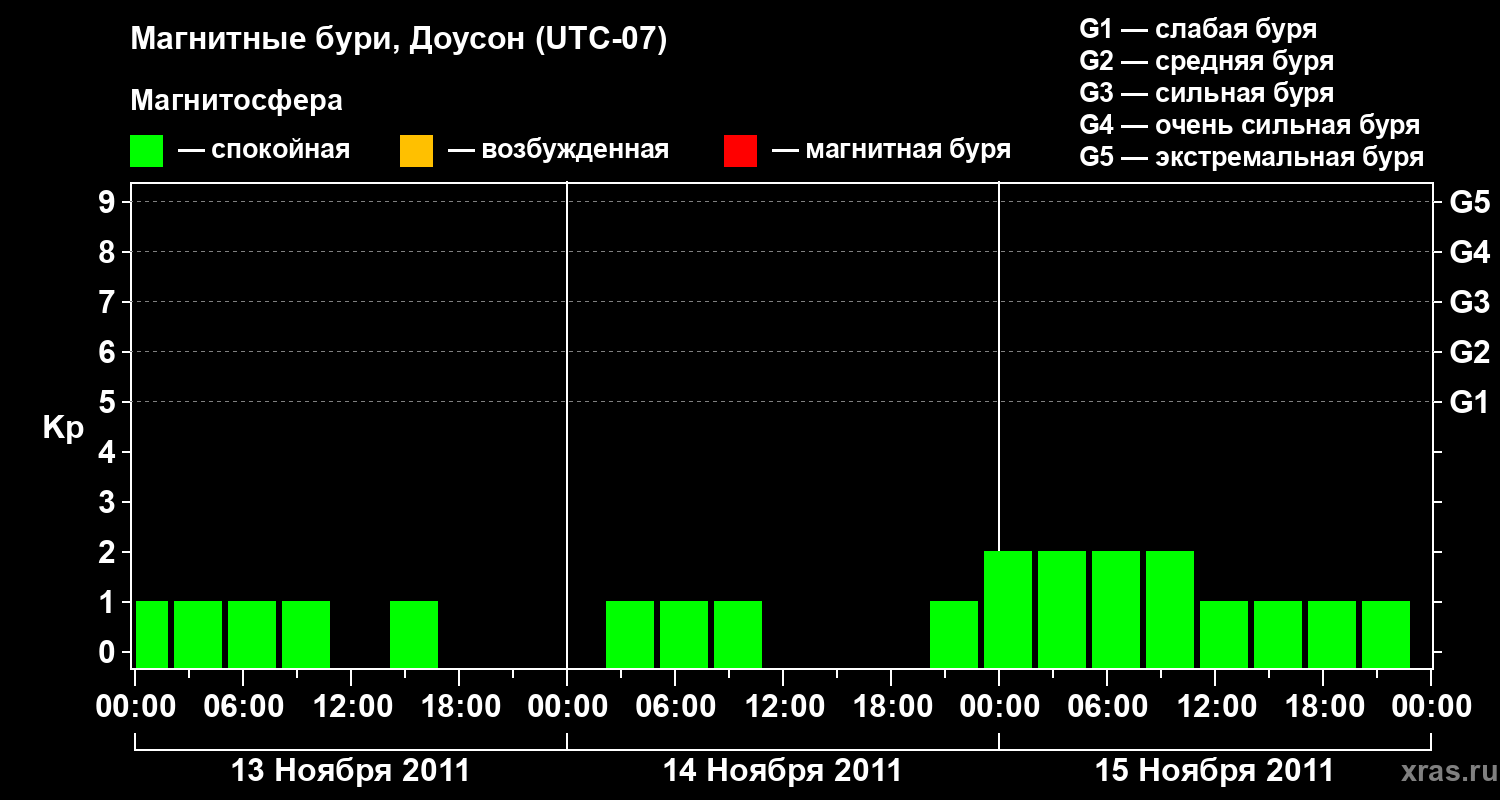Click the Kp 2 bar spanning midnight into 15 Ноября
The height and width of the screenshot is (800, 1500).
[x=1008, y=609]
